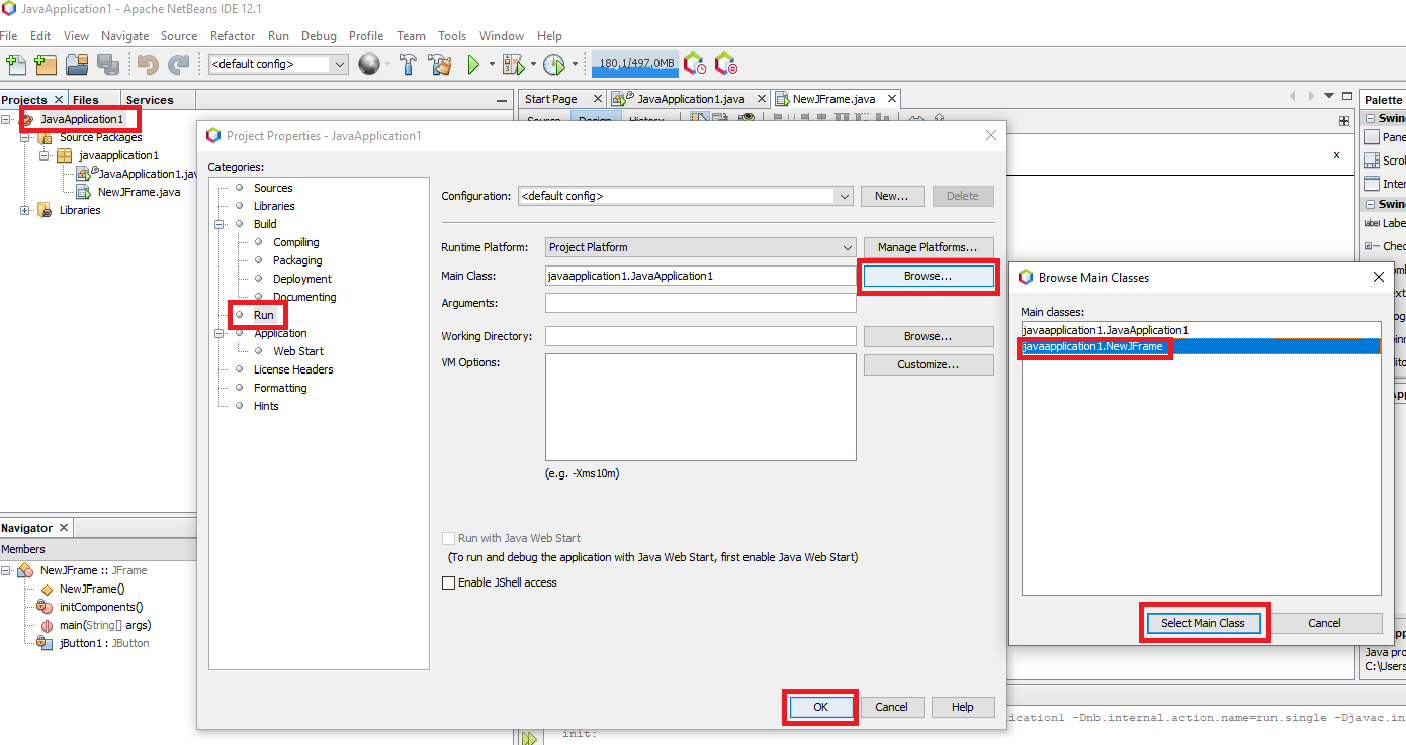Collapse the Application category expander
Viewport: 1406px width, 745px height.
point(220,333)
